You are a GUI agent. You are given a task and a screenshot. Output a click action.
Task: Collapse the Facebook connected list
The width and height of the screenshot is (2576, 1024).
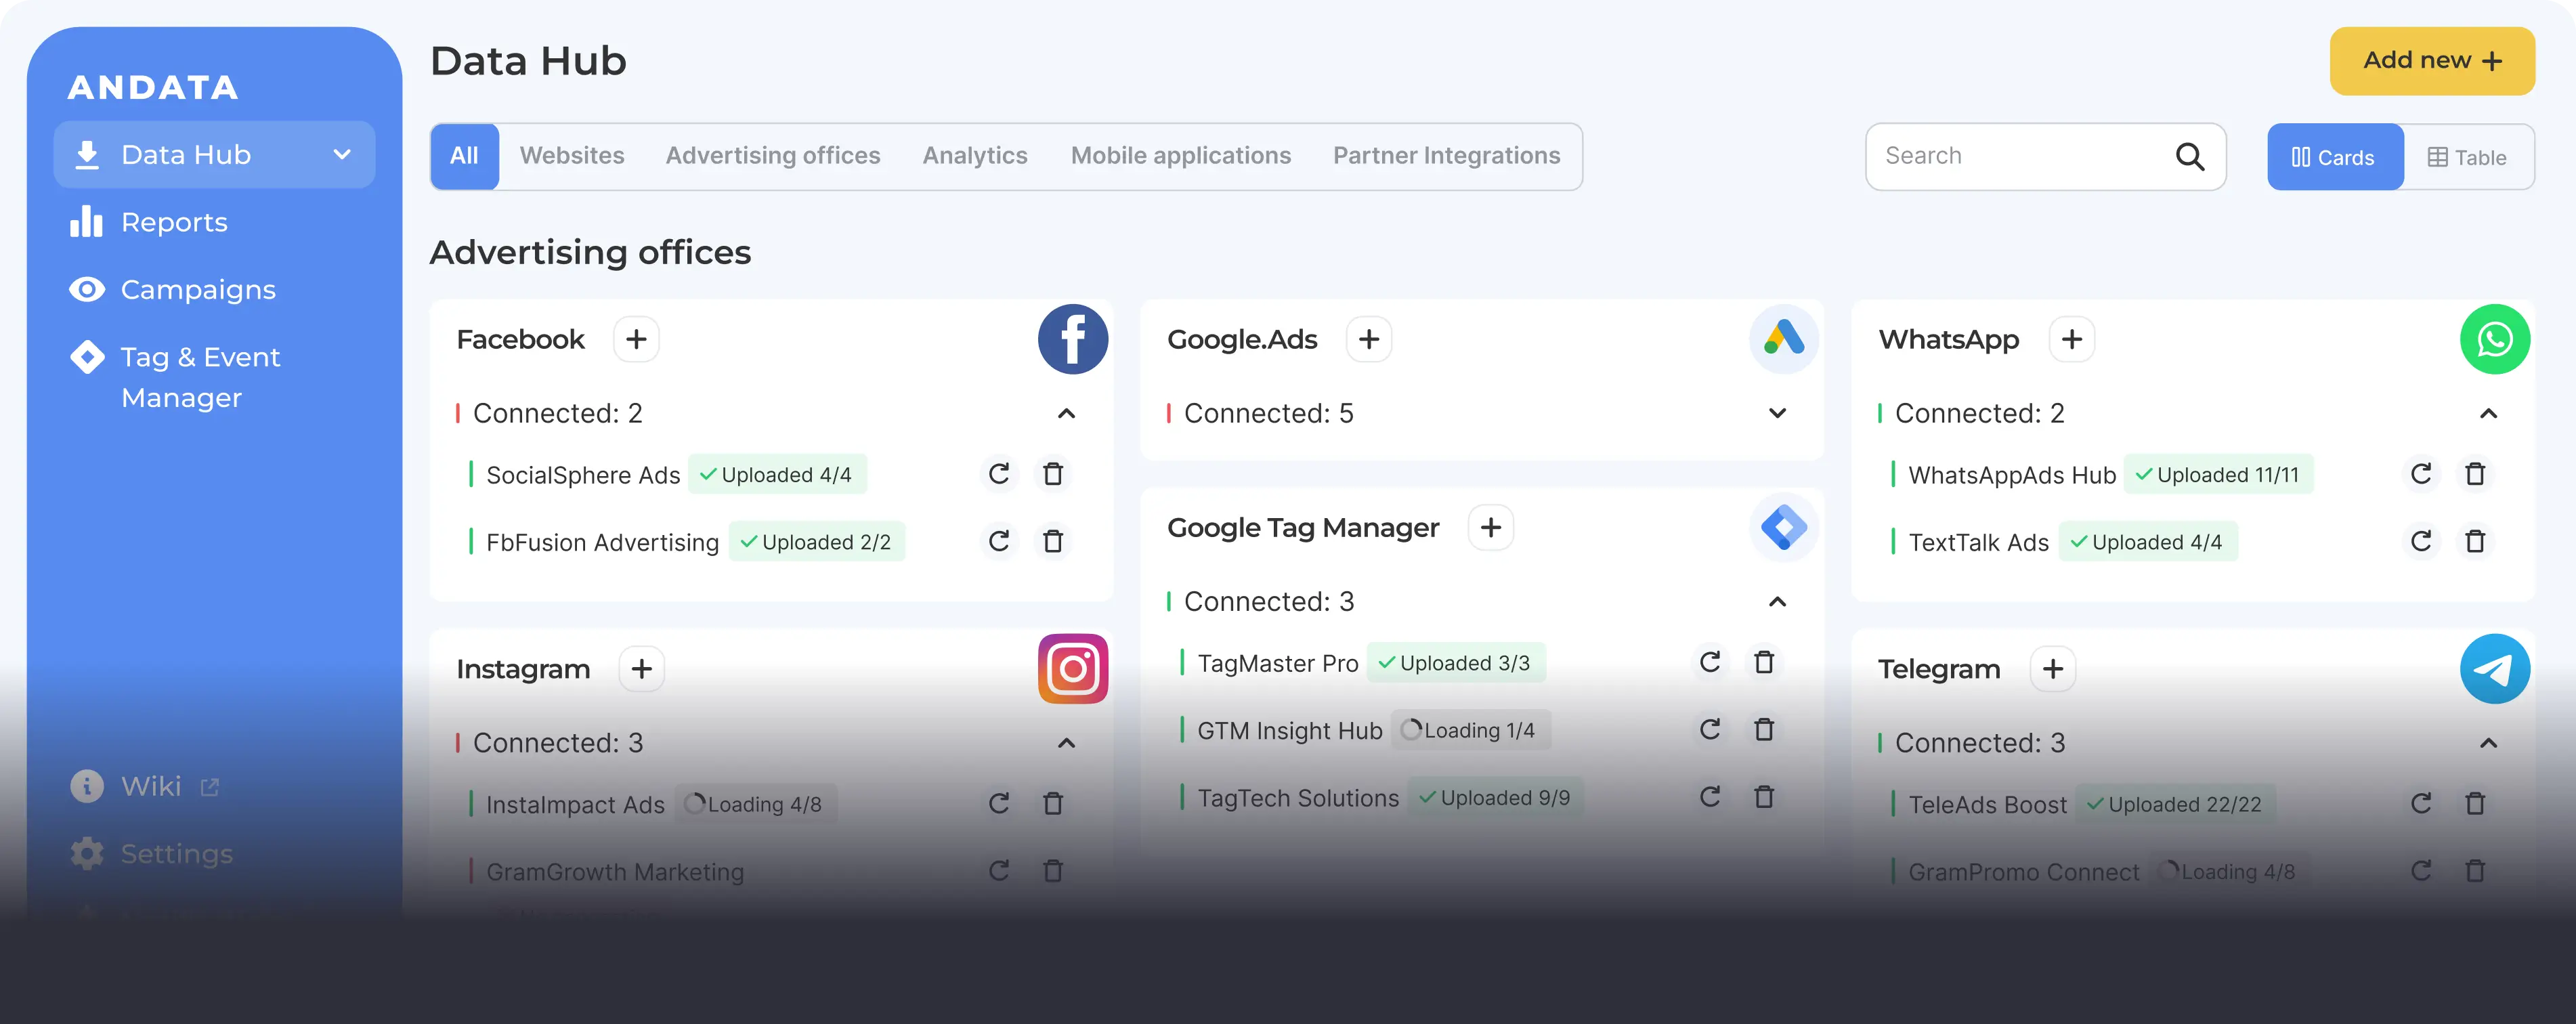(x=1066, y=413)
